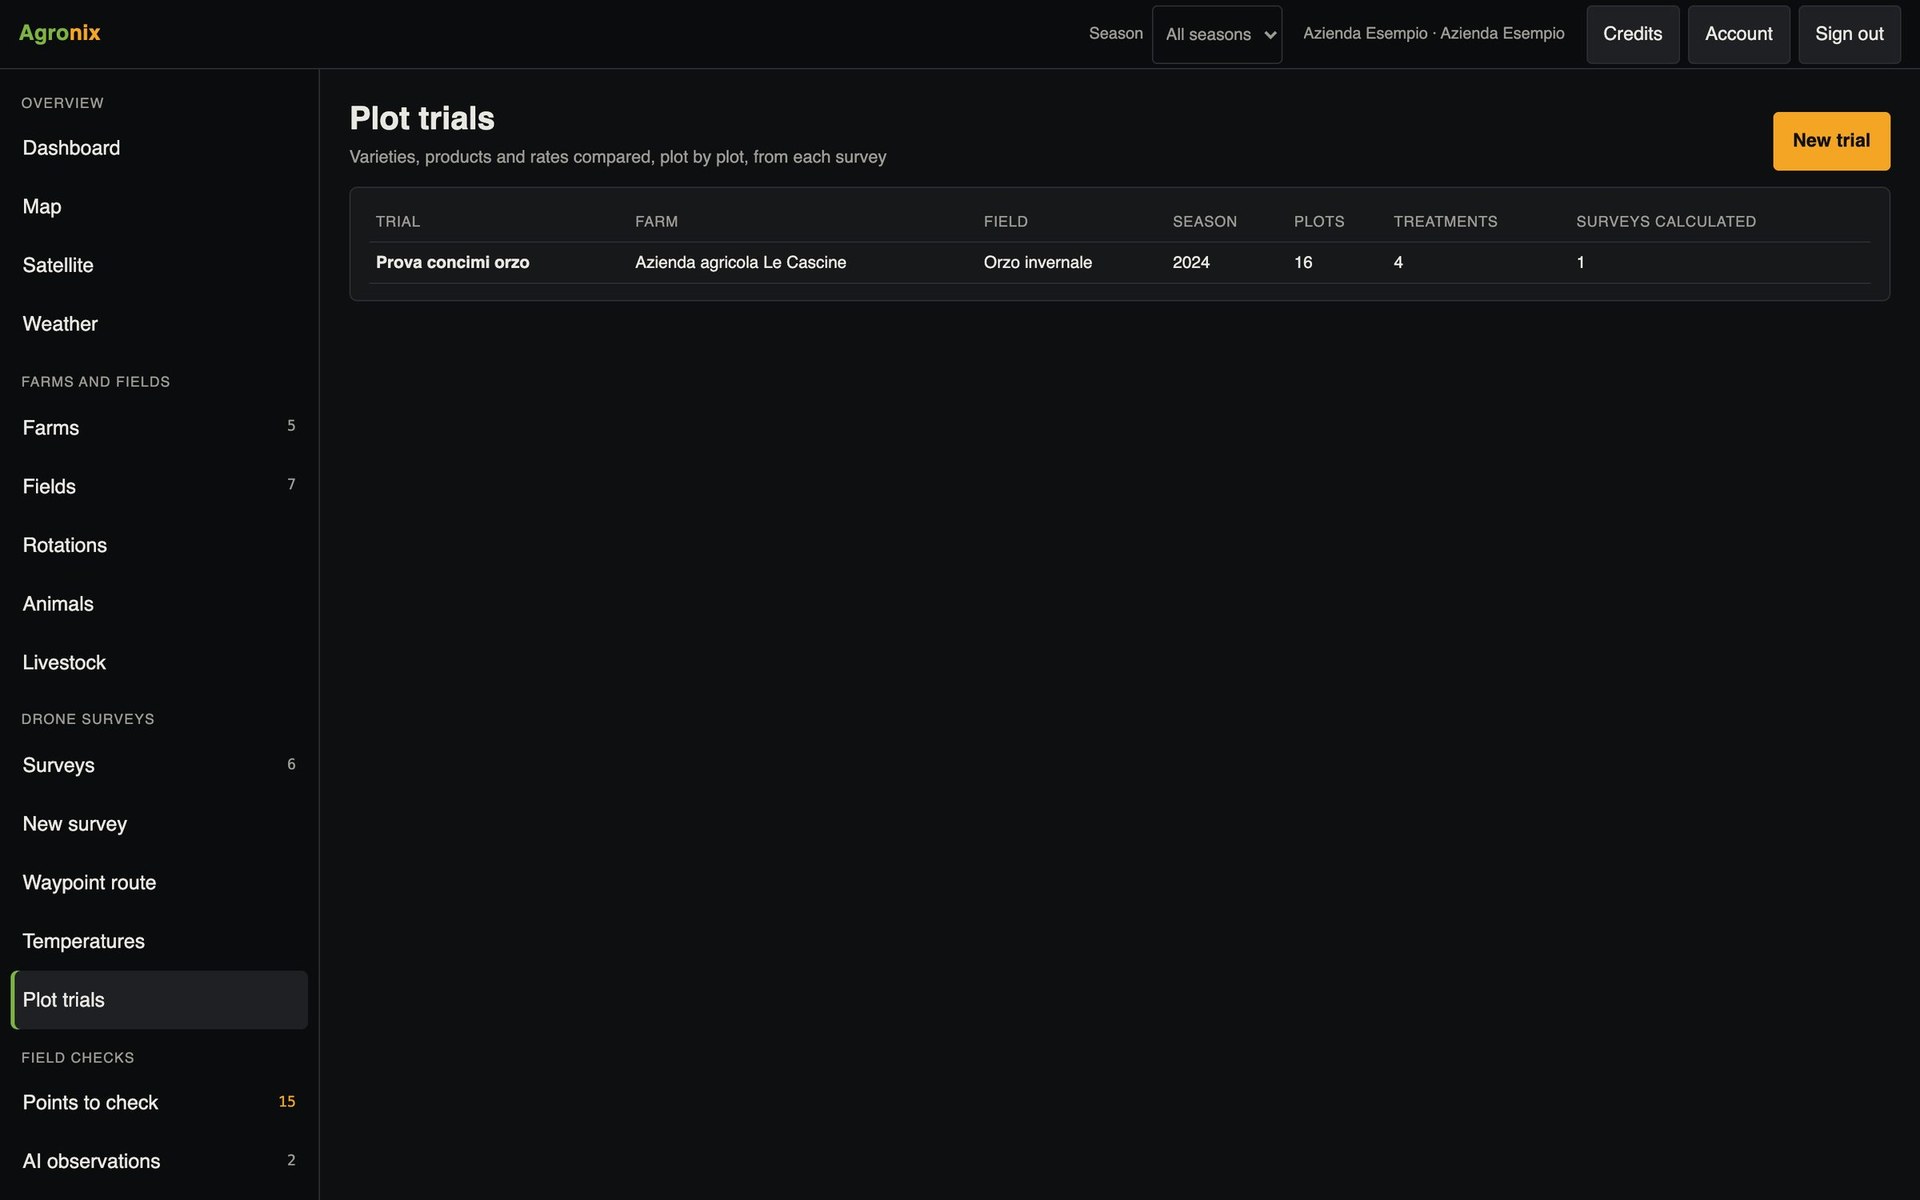Image resolution: width=1920 pixels, height=1200 pixels.
Task: Open the Prova concimi orzo trial
Action: click(x=452, y=262)
